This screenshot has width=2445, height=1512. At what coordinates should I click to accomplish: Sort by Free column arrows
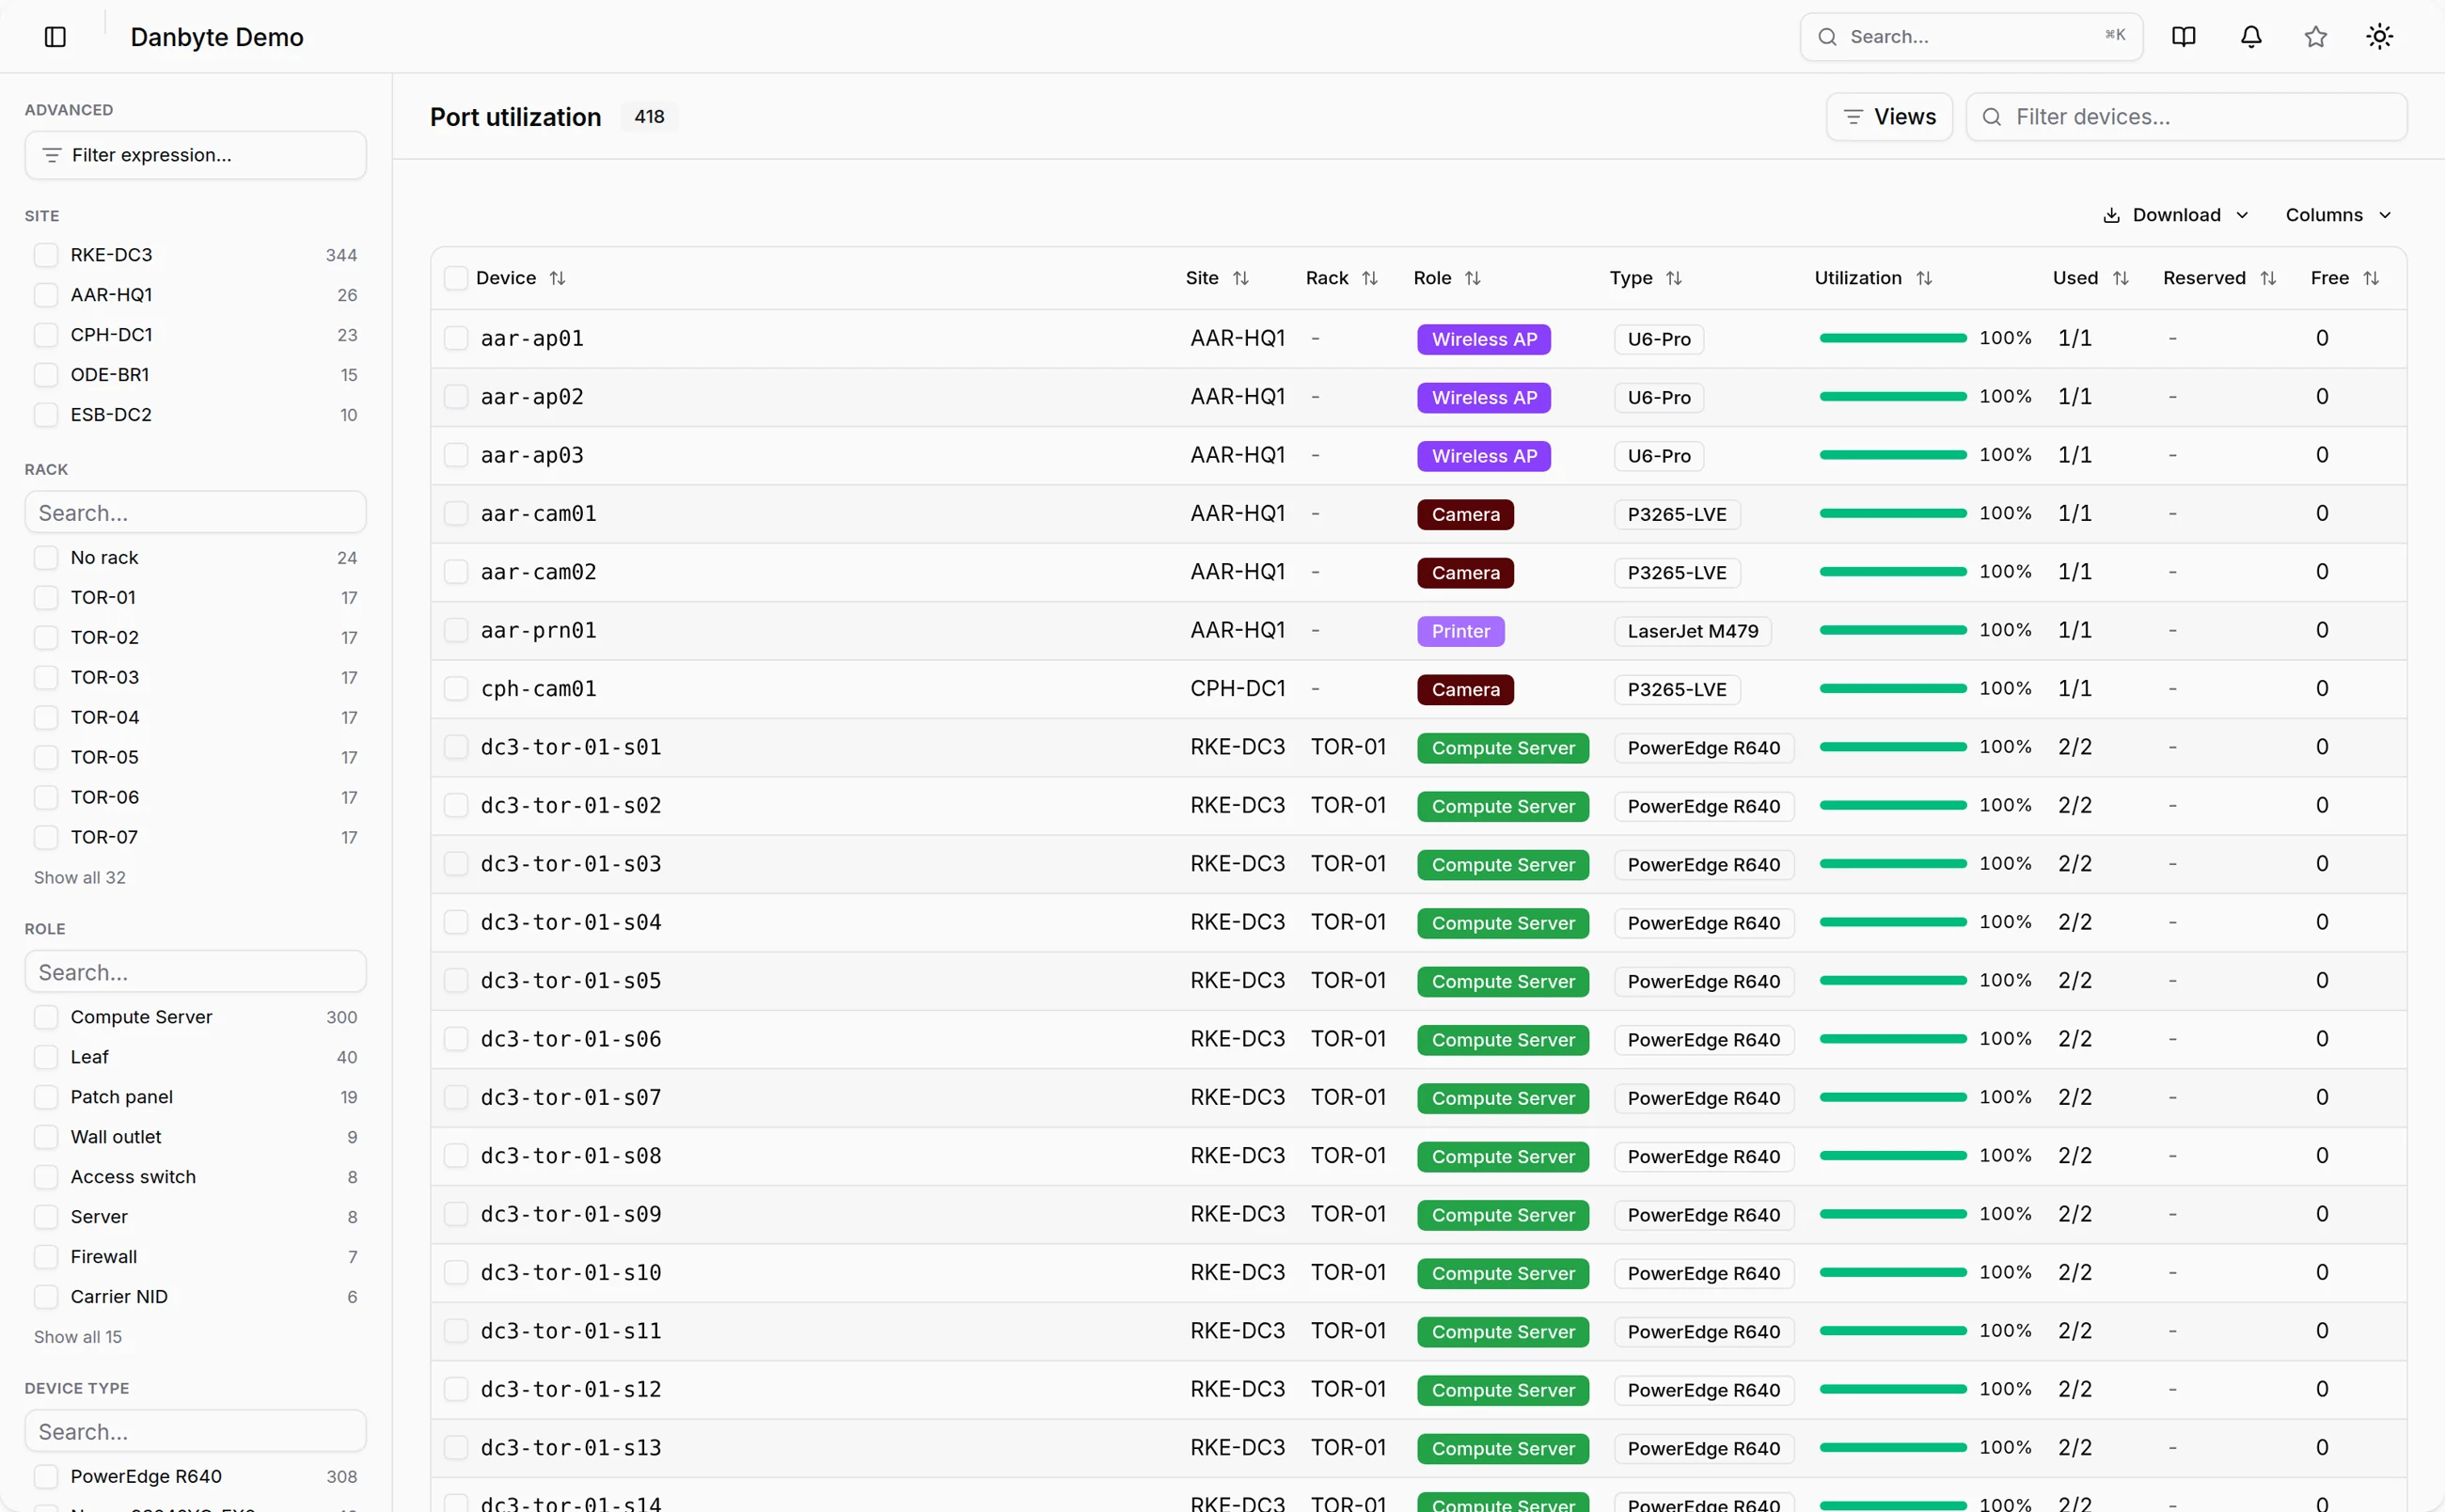point(2370,278)
